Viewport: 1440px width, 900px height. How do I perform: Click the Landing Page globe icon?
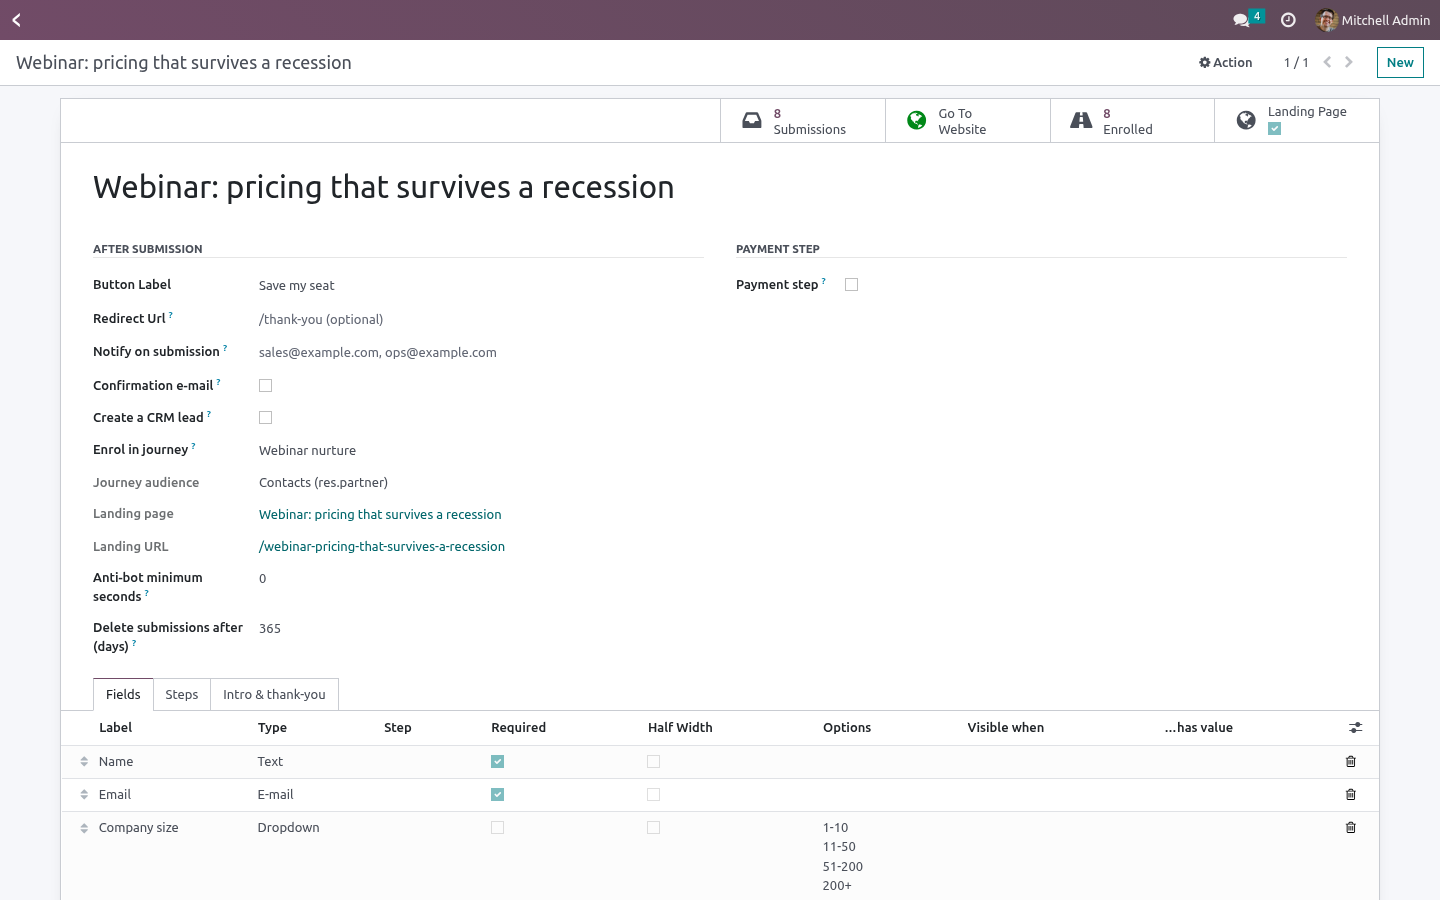pos(1246,121)
